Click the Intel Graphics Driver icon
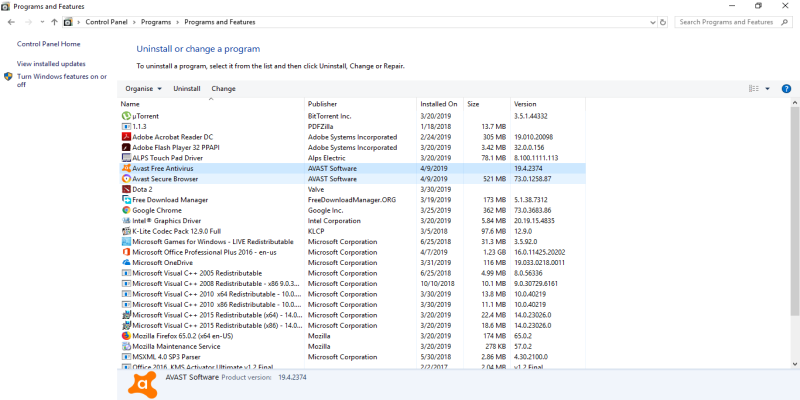The height and width of the screenshot is (400, 800). coord(127,220)
